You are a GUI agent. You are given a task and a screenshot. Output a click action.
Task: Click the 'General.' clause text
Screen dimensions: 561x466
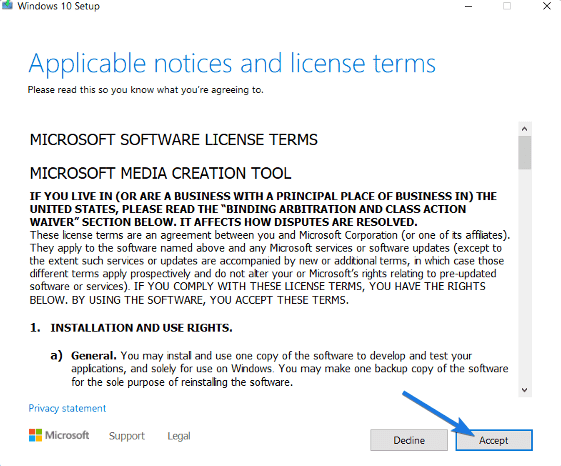tap(94, 356)
